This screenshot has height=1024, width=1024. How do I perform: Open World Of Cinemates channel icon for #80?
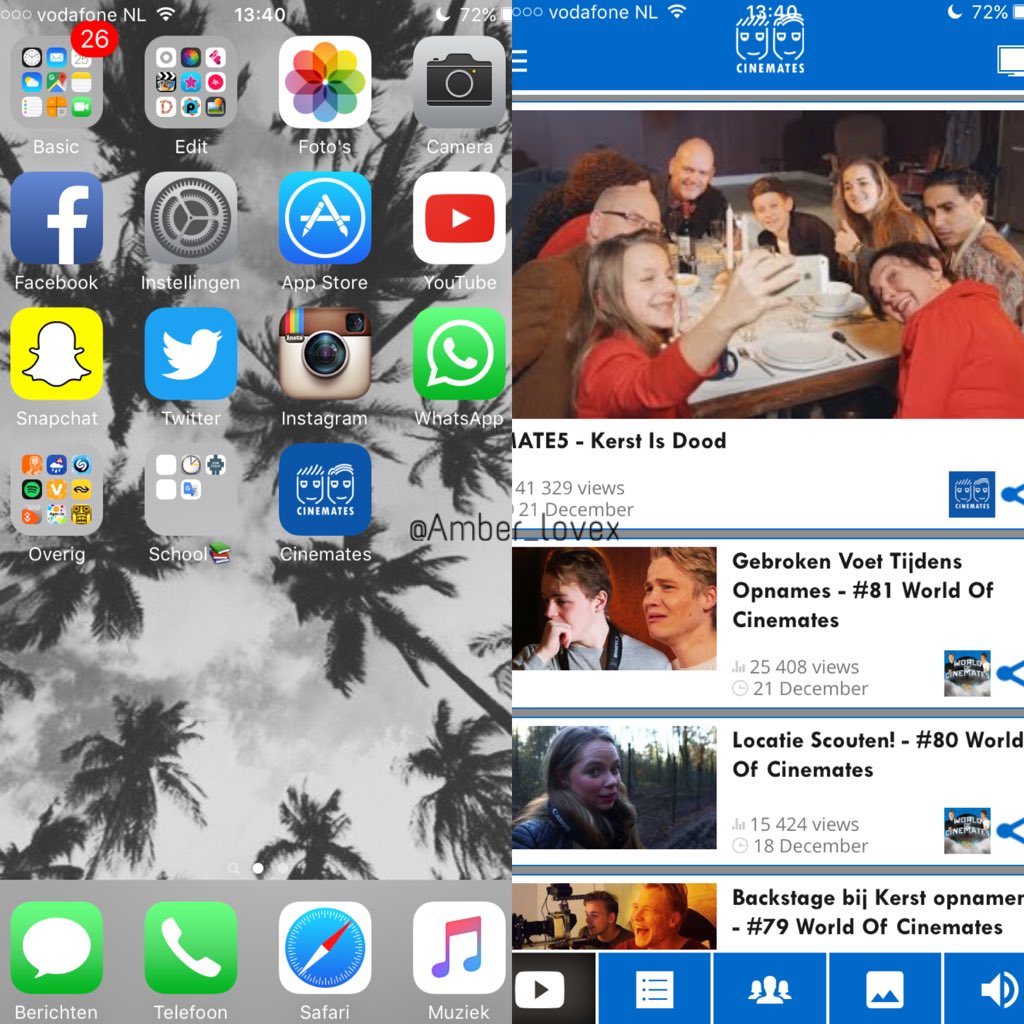tap(967, 831)
